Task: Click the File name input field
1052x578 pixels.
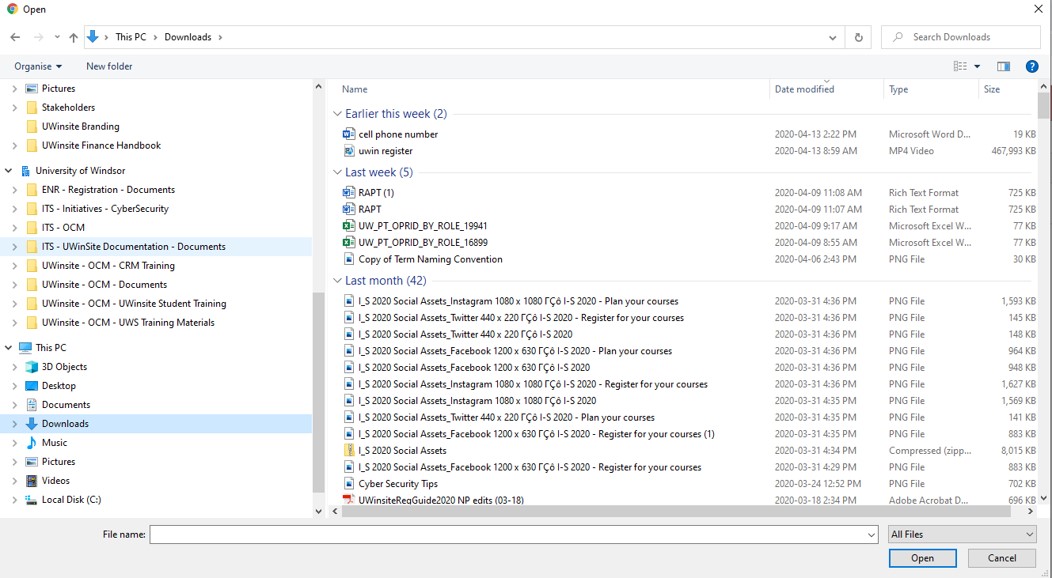Action: [x=513, y=535]
